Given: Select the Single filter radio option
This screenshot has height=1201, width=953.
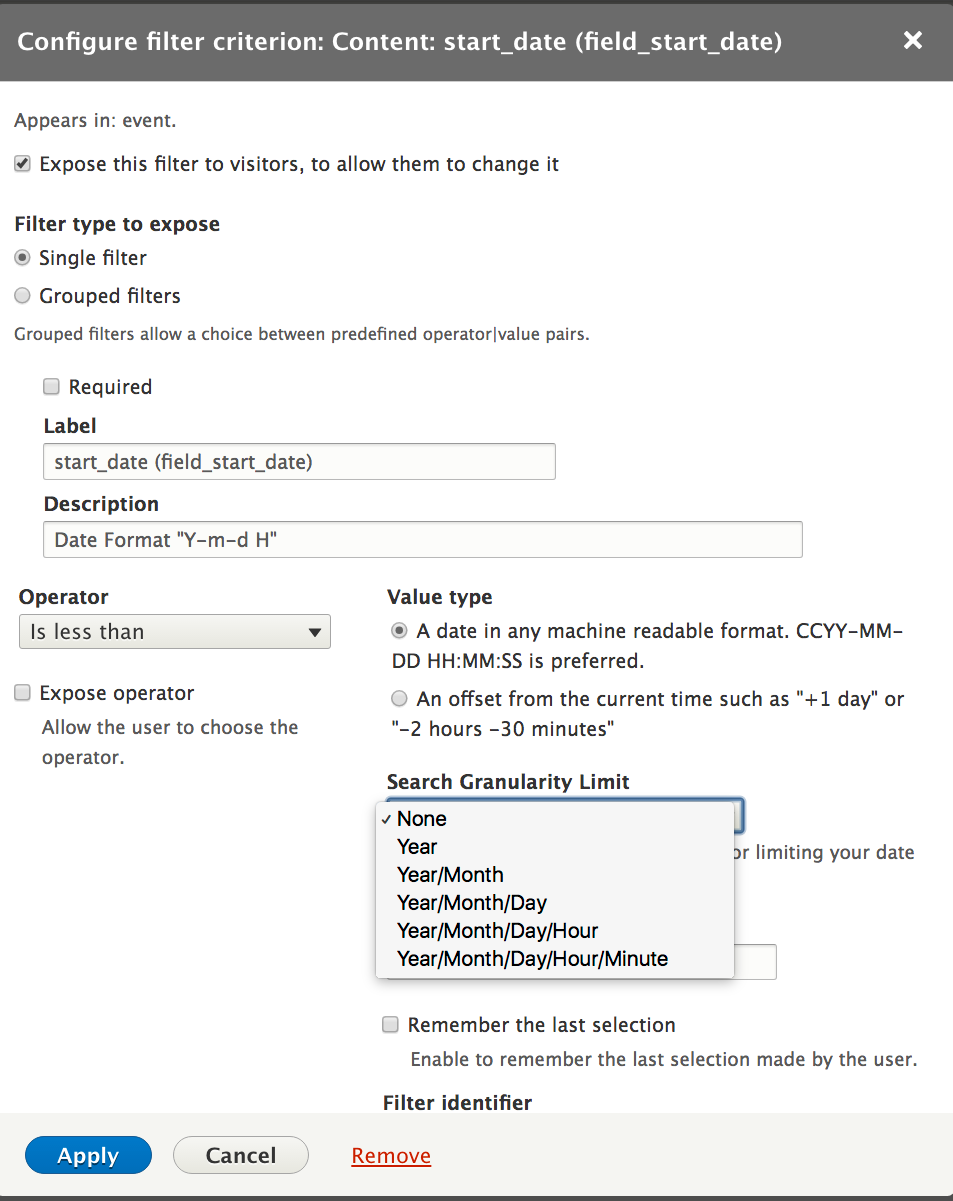Looking at the screenshot, I should tap(22, 258).
